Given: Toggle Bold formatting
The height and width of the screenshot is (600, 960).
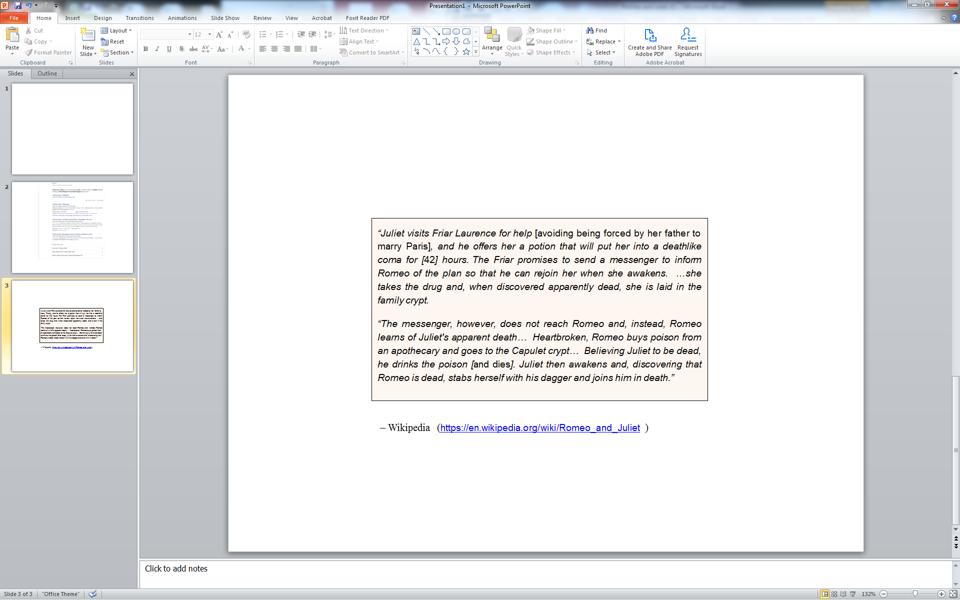Looking at the screenshot, I should [146, 49].
